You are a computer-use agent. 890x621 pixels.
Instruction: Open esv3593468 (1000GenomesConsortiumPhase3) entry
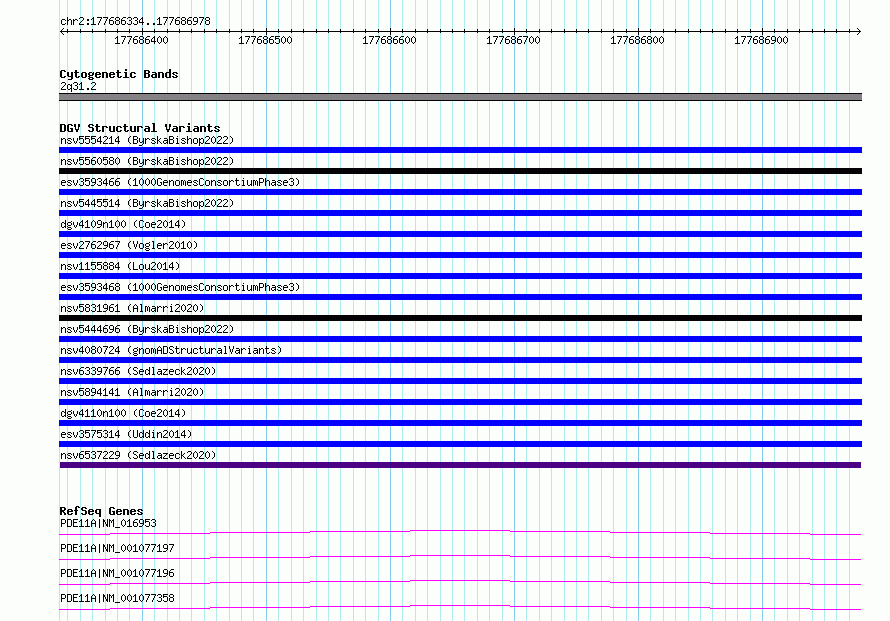[x=180, y=287]
